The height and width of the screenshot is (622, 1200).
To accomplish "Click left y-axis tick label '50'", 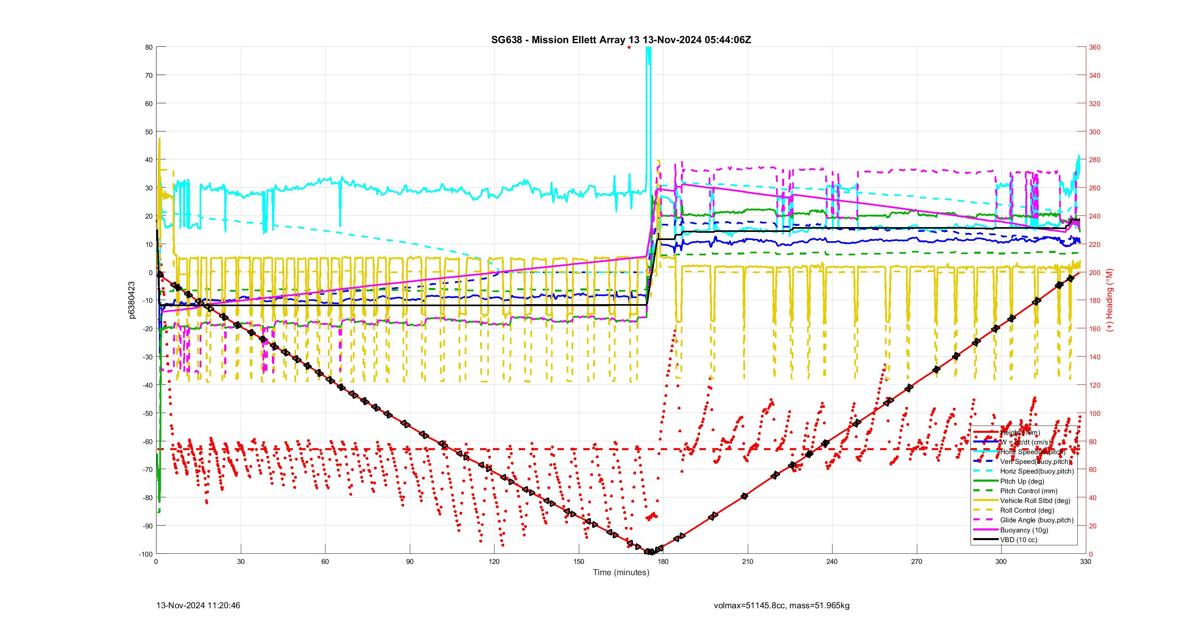I will (x=148, y=132).
